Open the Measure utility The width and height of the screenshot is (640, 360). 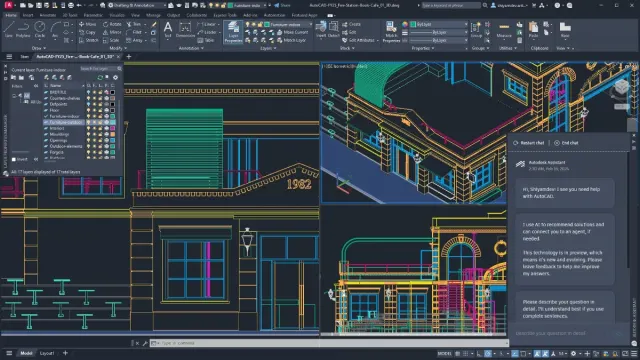click(504, 30)
